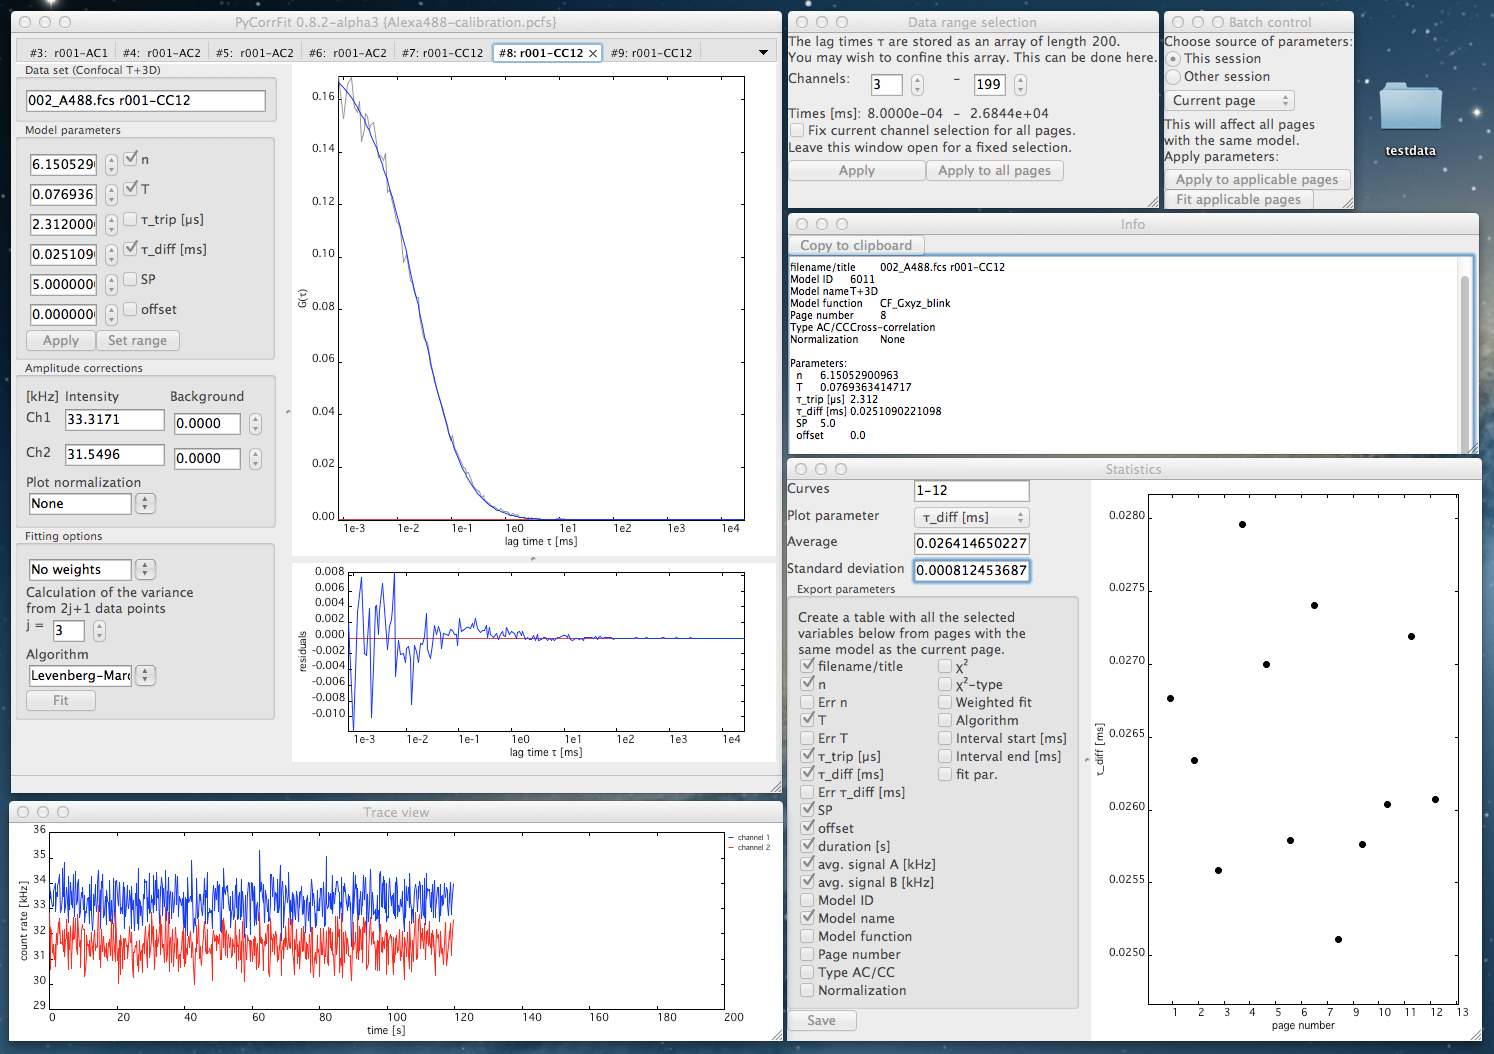This screenshot has height=1054, width=1494.
Task: Click Fit applicable pages
Action: (x=1239, y=200)
